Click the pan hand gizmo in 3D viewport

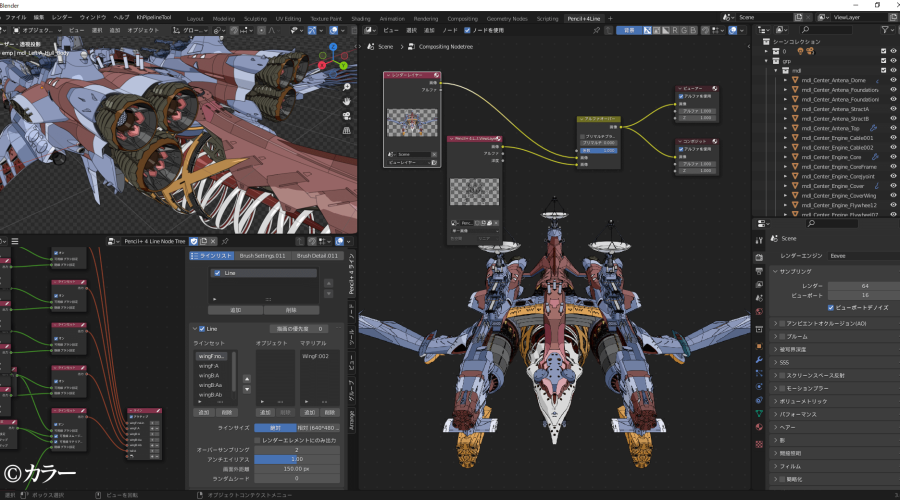coord(346,100)
